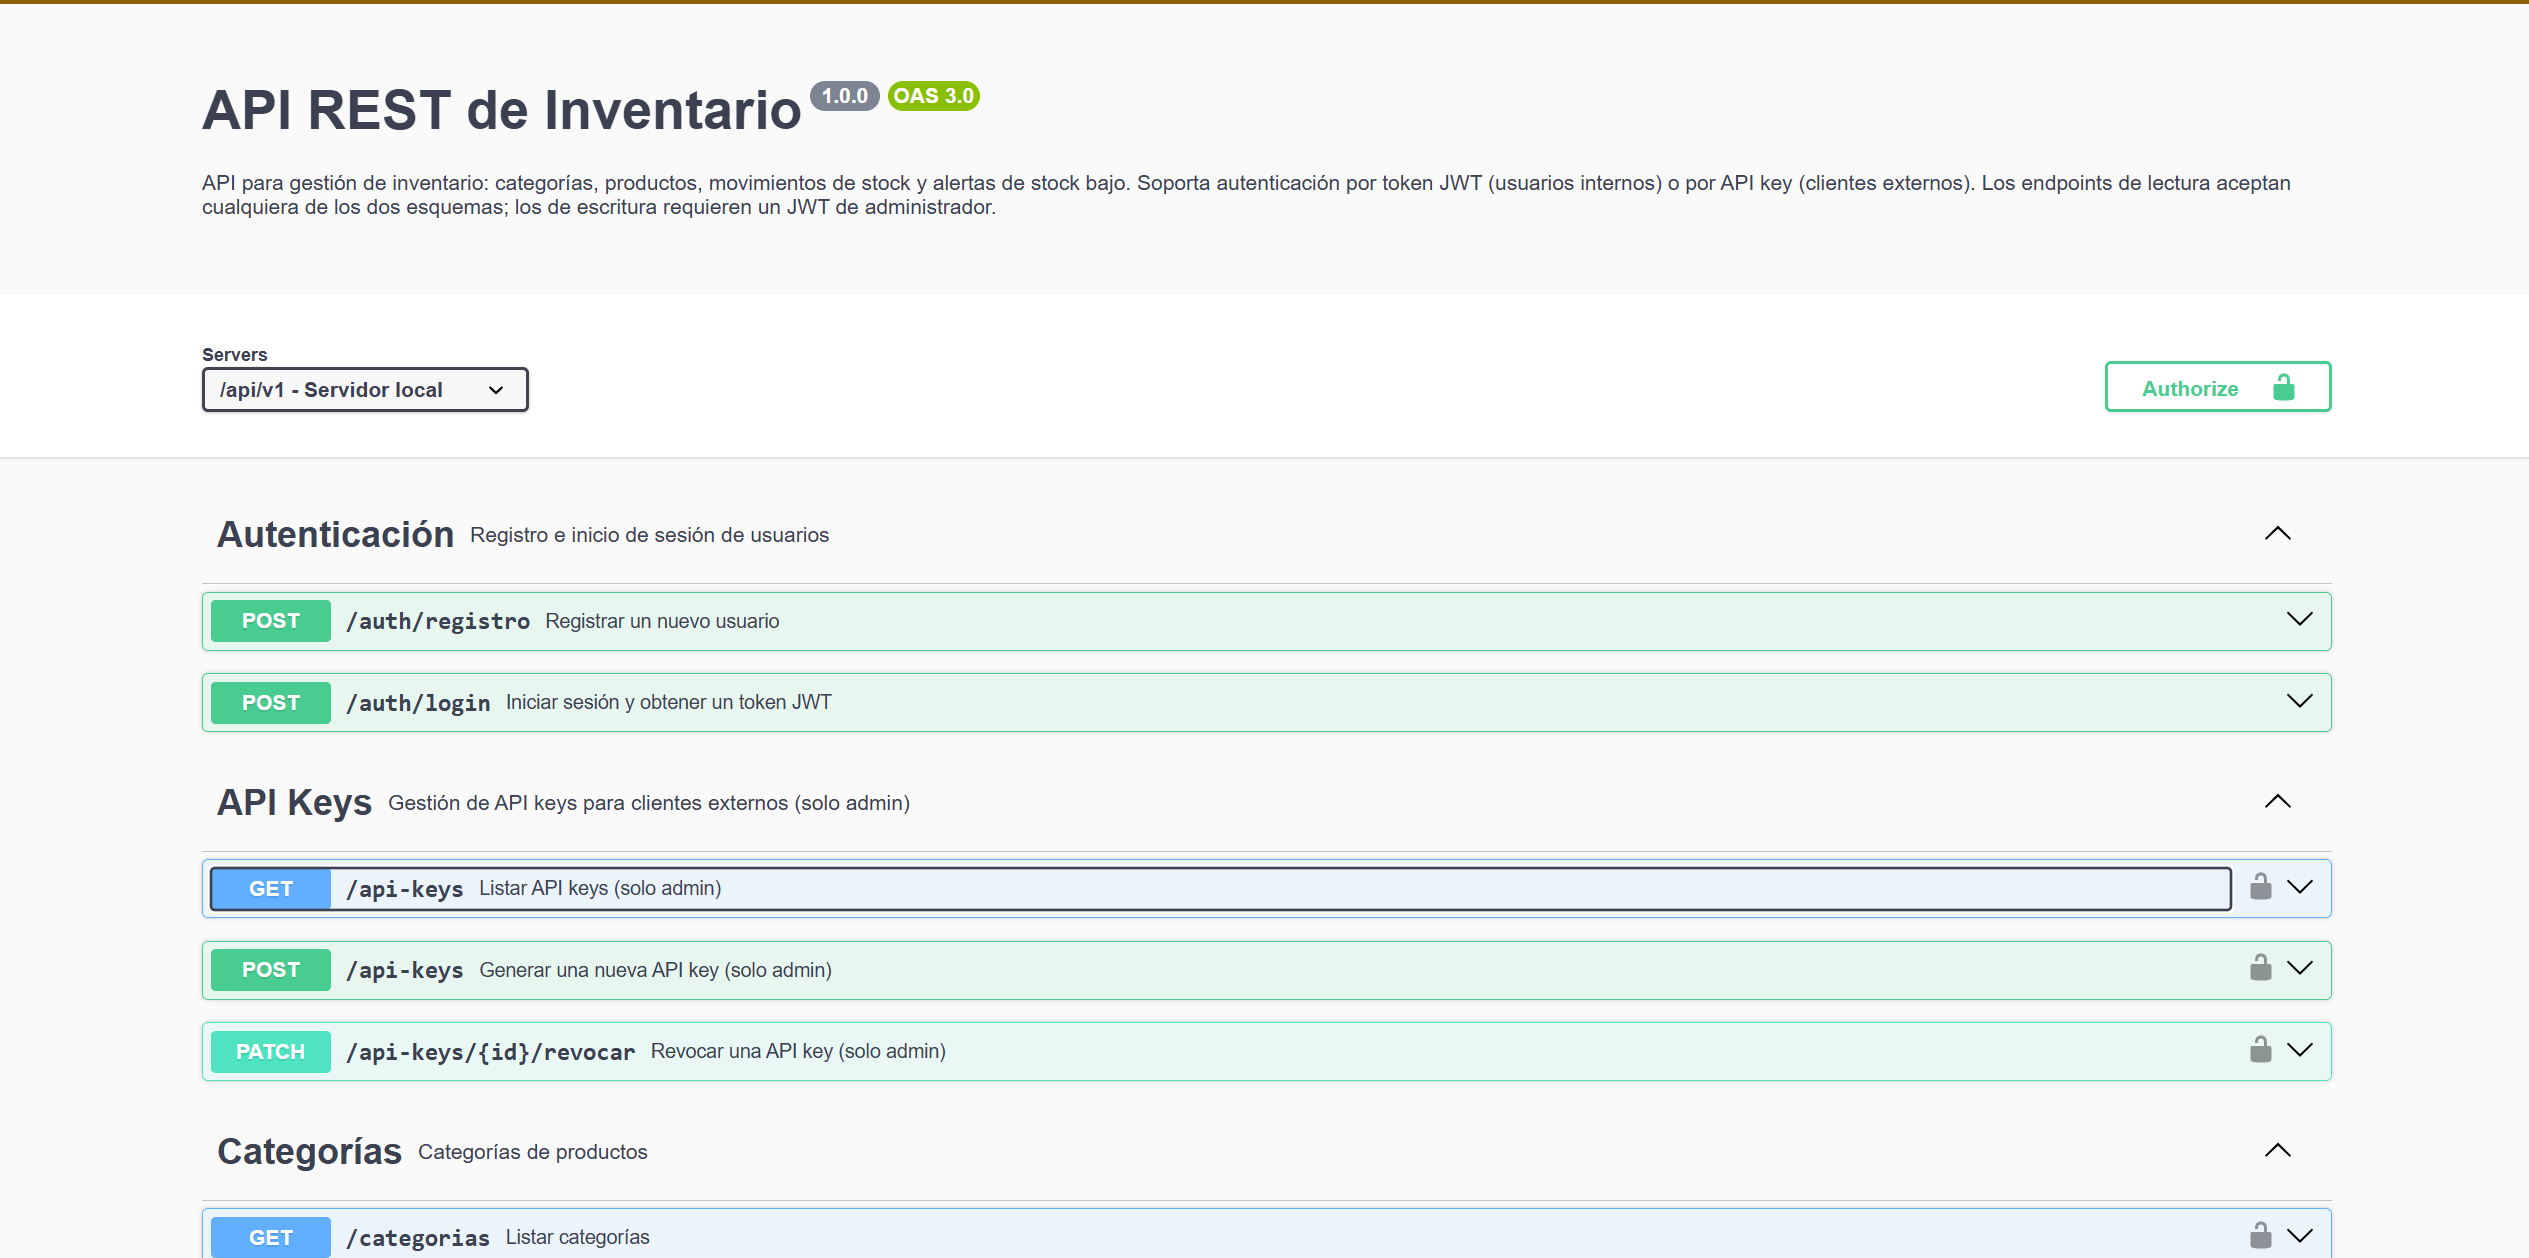
Task: Expand the POST /auth/registro endpoint chevron
Action: tap(2299, 620)
